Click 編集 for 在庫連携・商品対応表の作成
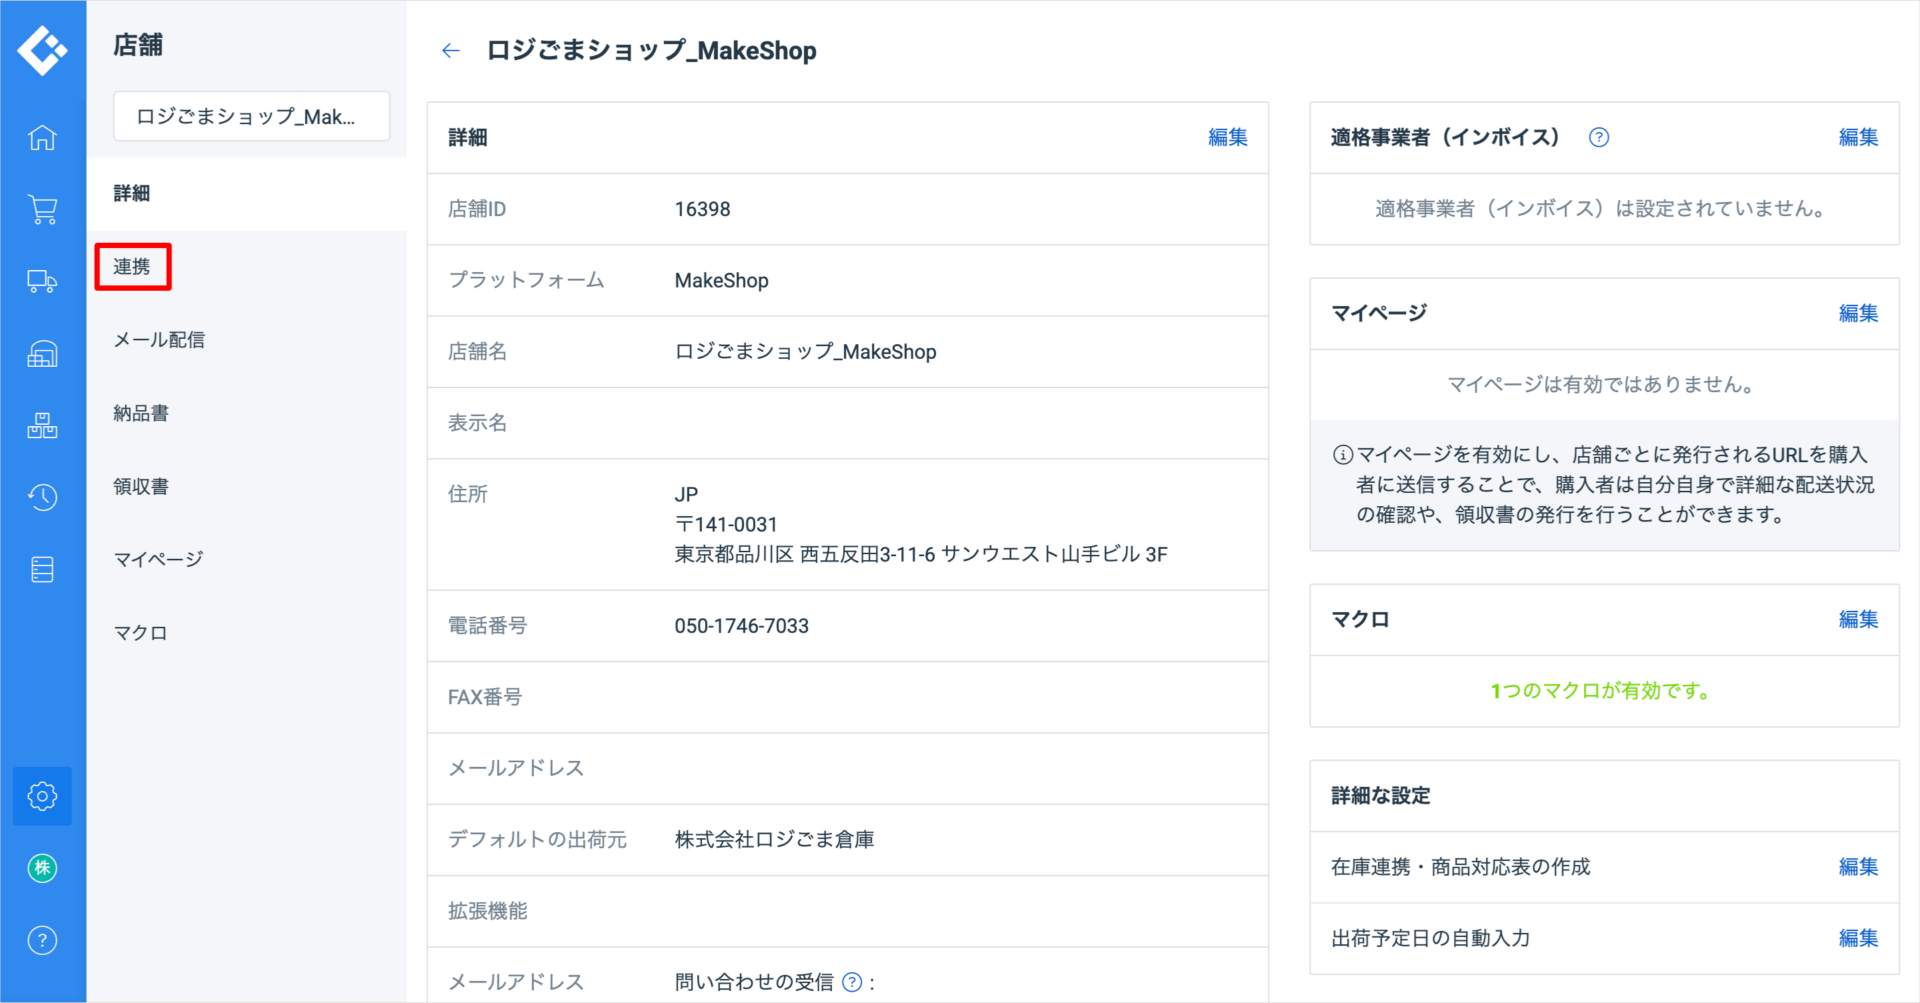 click(1857, 866)
